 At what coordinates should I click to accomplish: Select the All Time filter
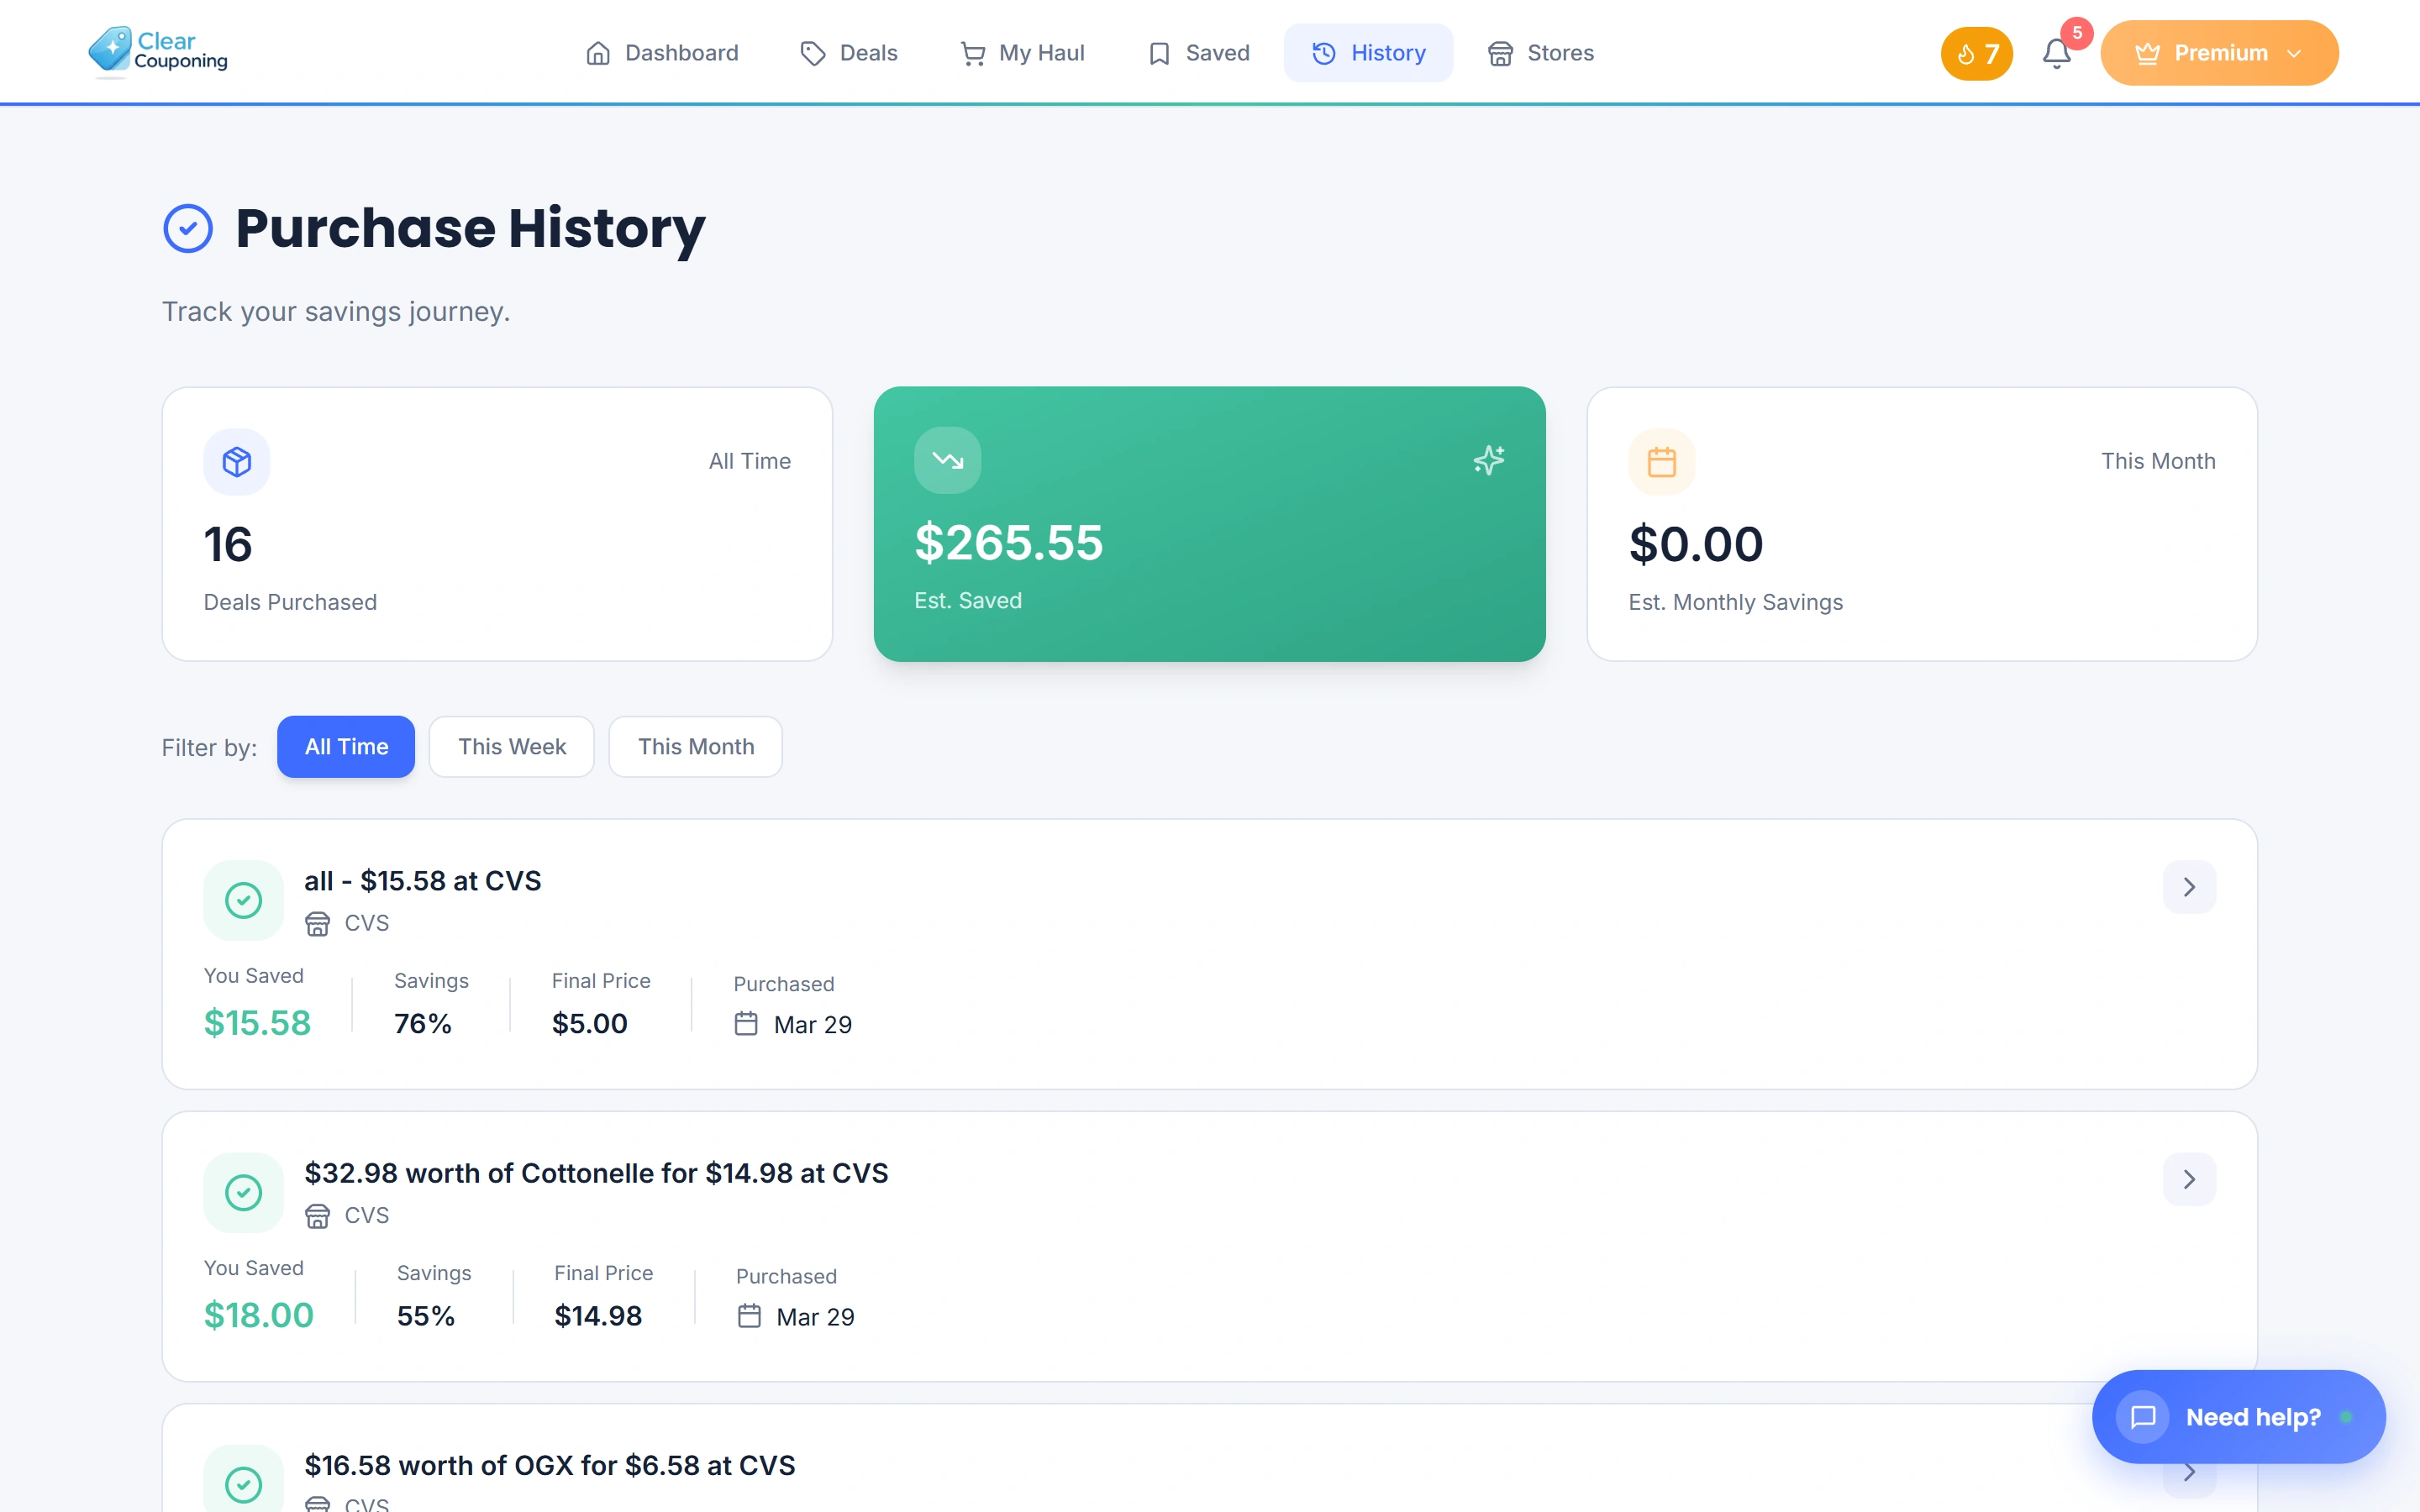point(346,746)
